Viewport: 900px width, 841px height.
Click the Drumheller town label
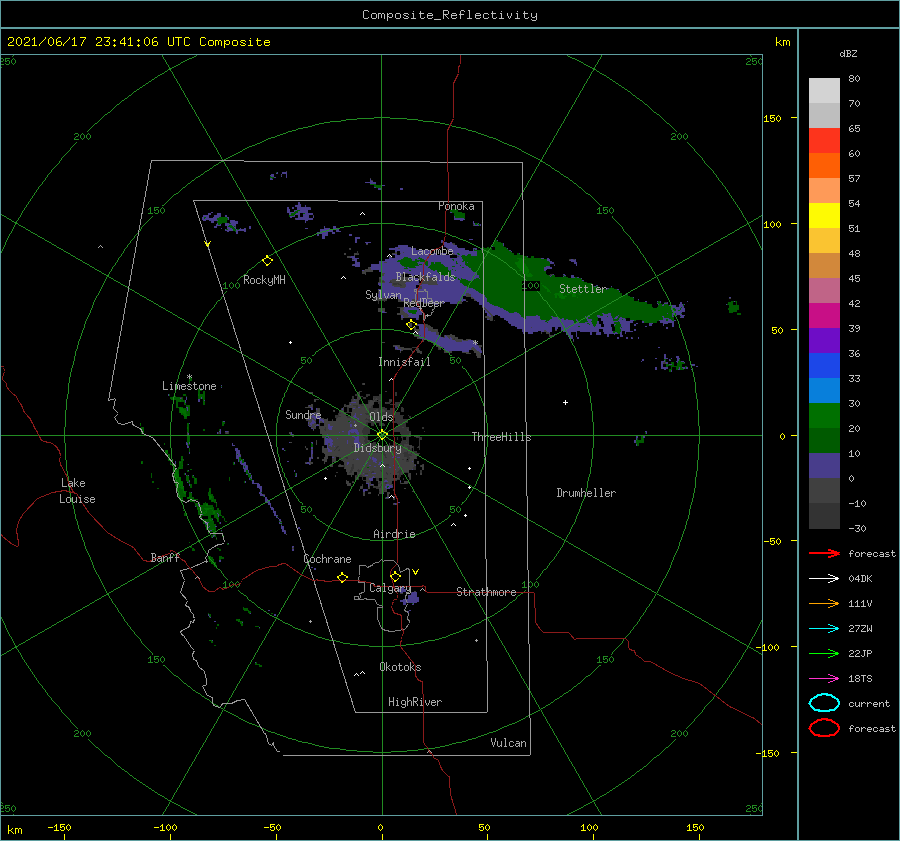586,493
